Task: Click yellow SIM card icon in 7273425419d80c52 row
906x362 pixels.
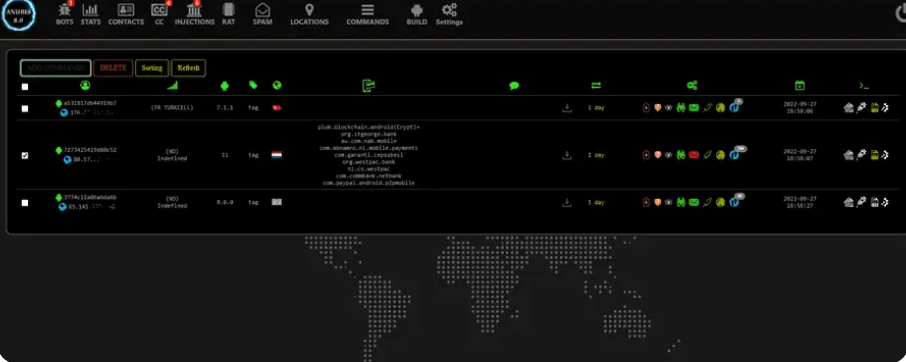Action: click(x=875, y=155)
